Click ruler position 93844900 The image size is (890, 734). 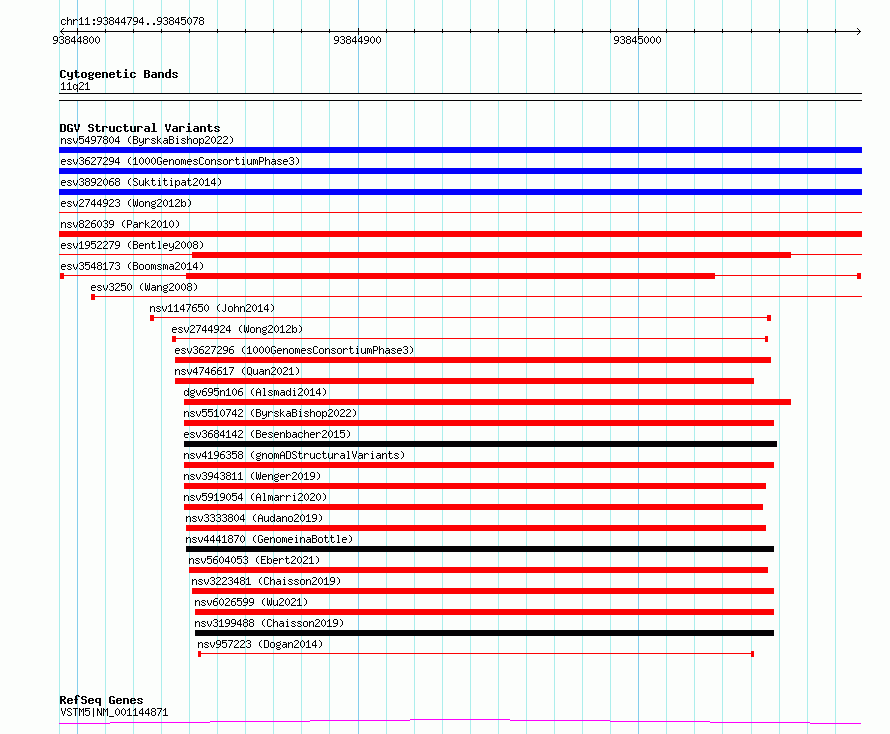point(358,40)
